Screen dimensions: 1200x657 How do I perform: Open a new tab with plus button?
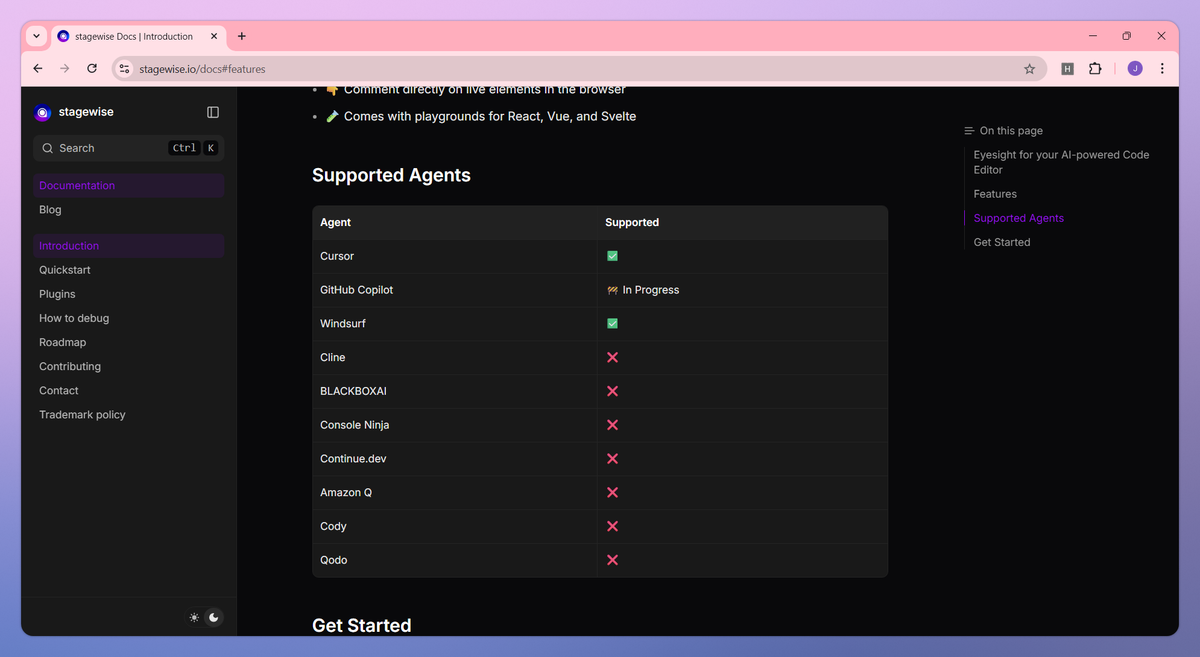[x=241, y=36]
